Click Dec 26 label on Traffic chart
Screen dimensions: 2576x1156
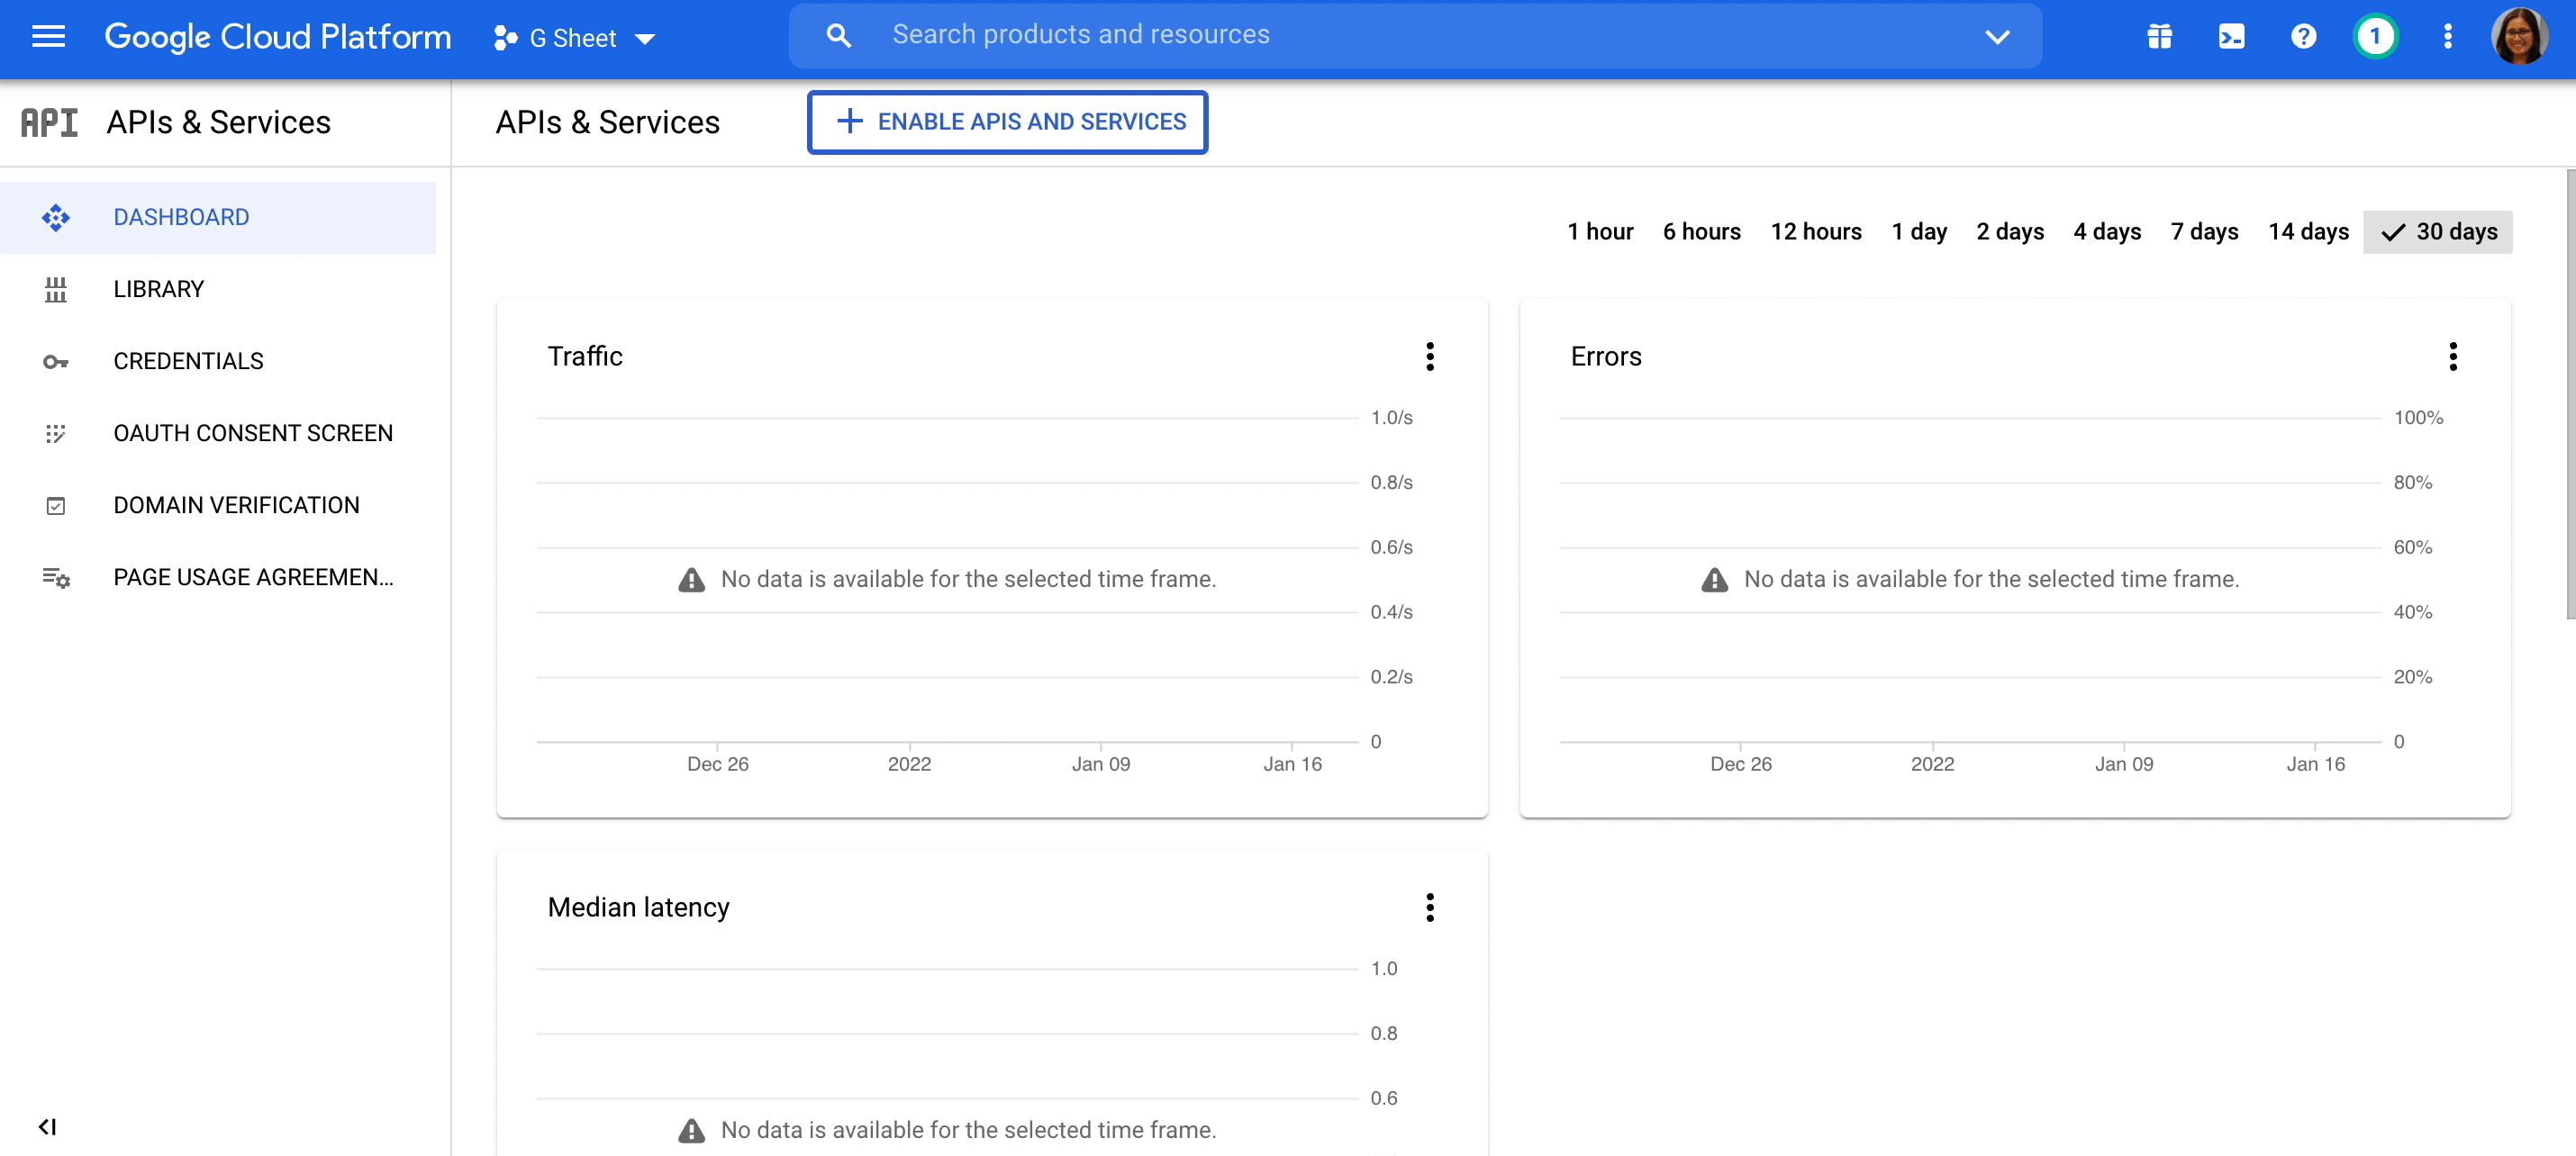[x=717, y=764]
